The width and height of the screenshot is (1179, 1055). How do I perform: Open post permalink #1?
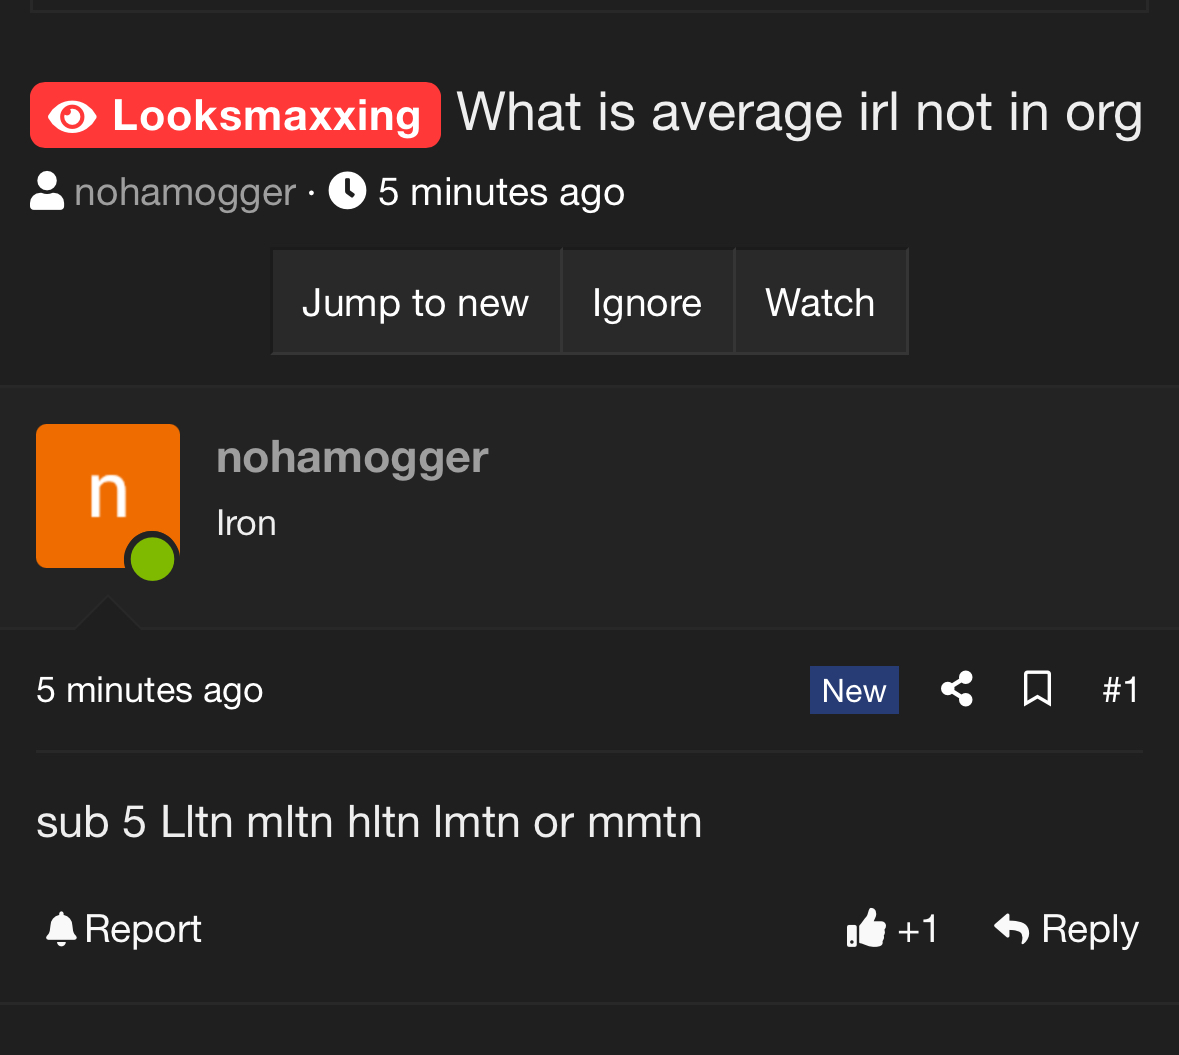pyautogui.click(x=1120, y=690)
